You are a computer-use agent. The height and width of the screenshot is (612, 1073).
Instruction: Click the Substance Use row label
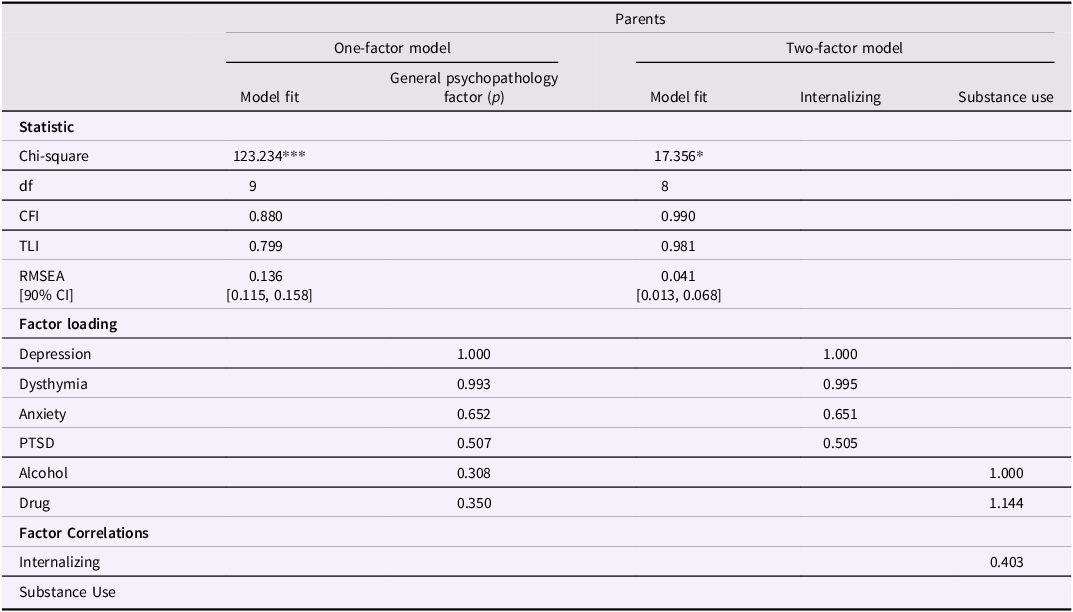pyautogui.click(x=67, y=592)
